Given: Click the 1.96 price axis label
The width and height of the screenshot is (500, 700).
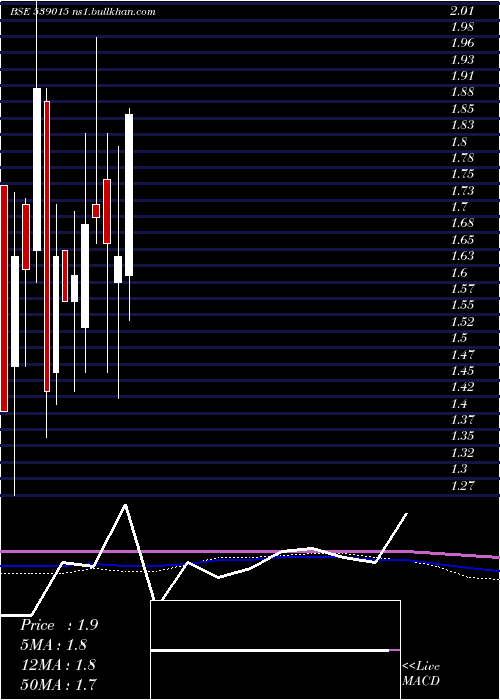Looking at the screenshot, I should pos(462,43).
